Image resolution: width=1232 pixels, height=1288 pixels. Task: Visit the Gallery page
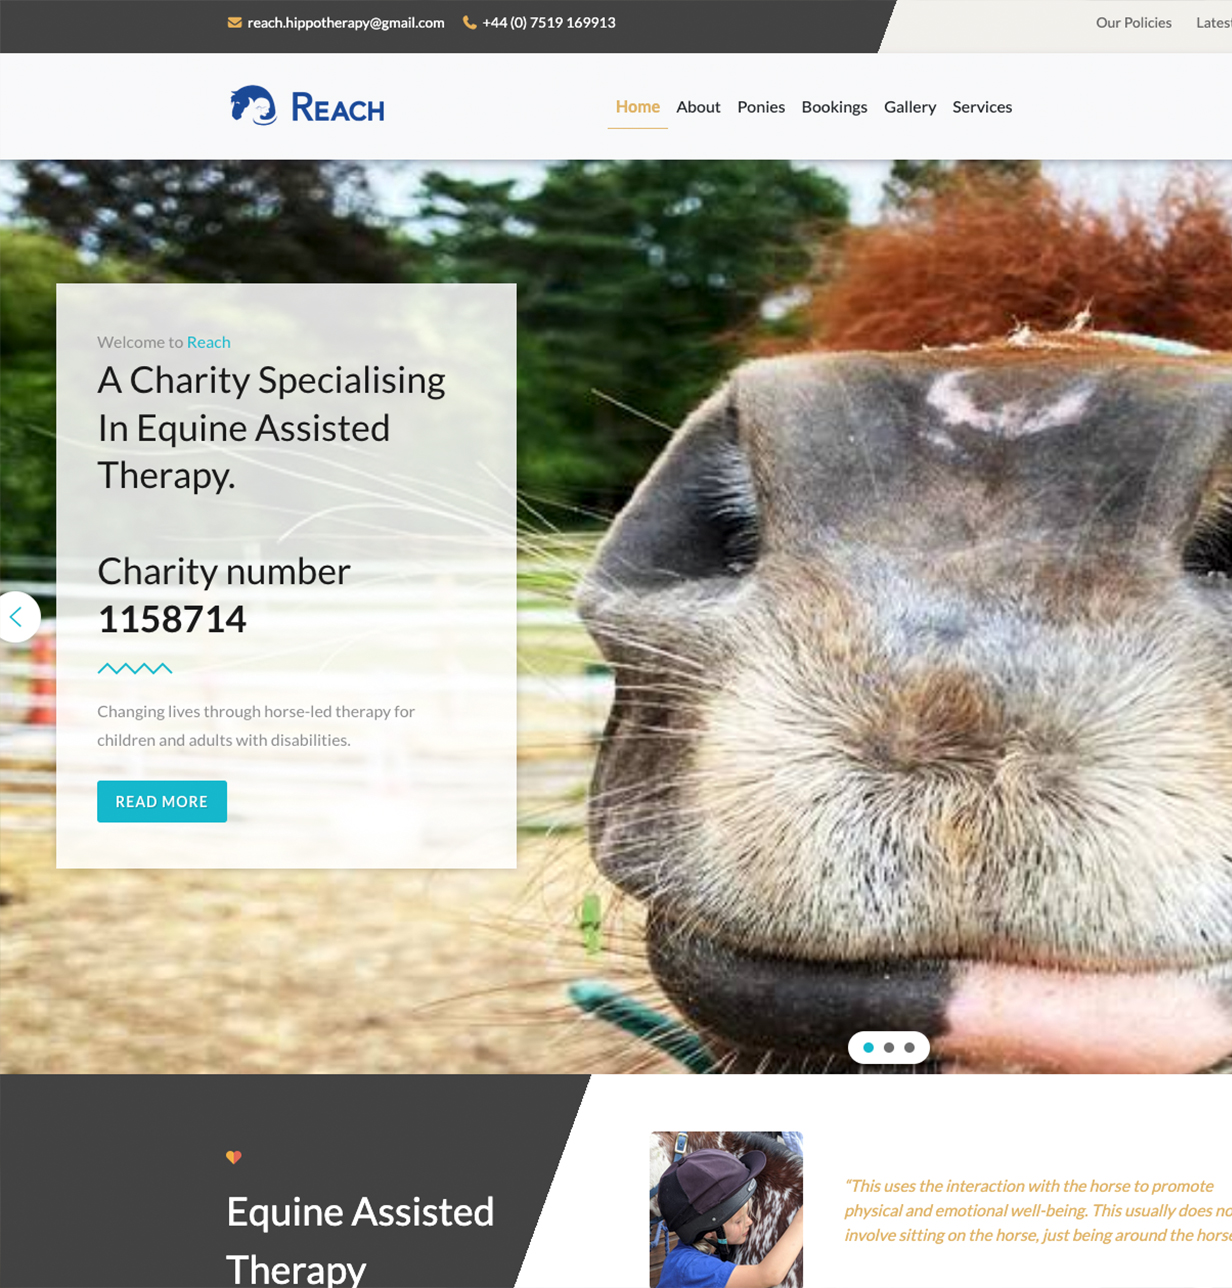pos(910,107)
